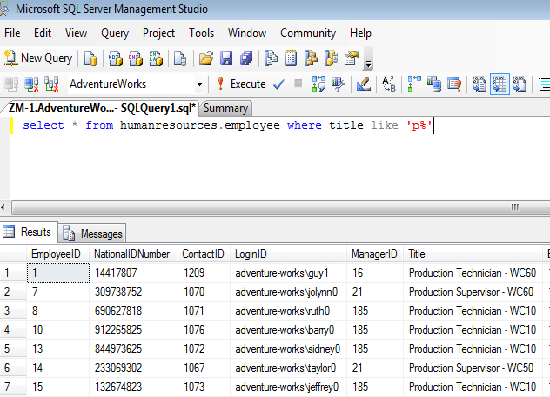
Task: Analyze query in Database Engine Tuning Advisor
Action: coord(338,84)
